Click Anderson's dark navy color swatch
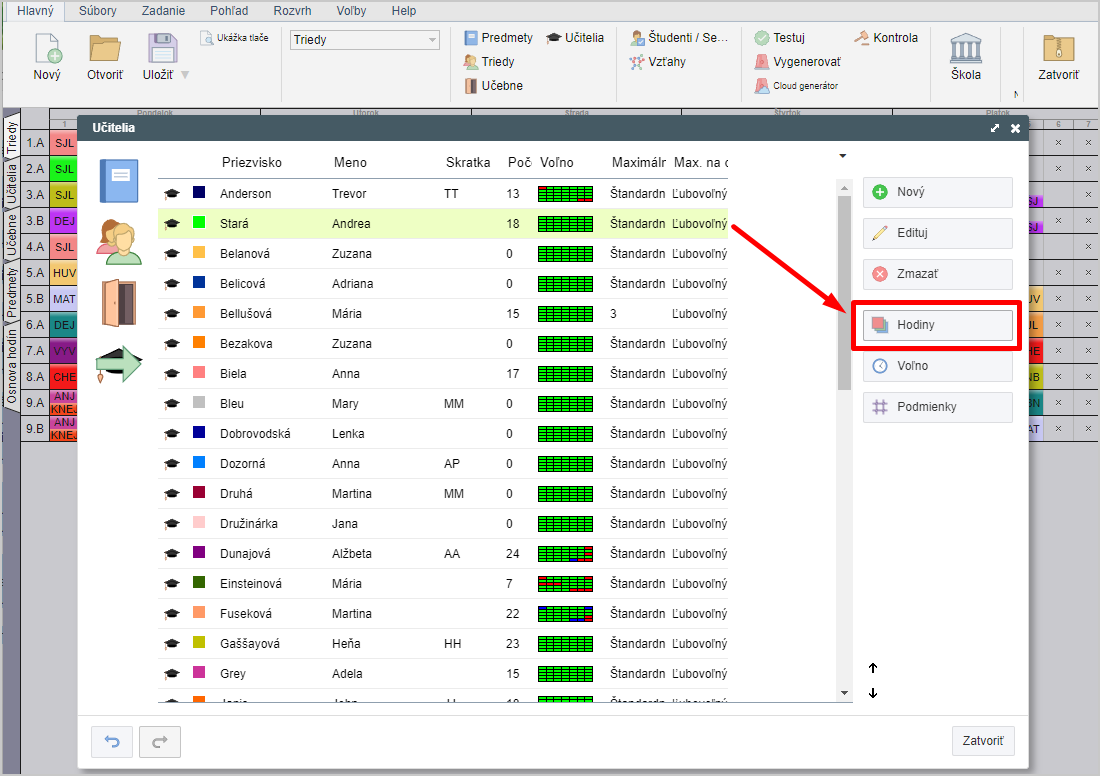1100x776 pixels. (199, 192)
